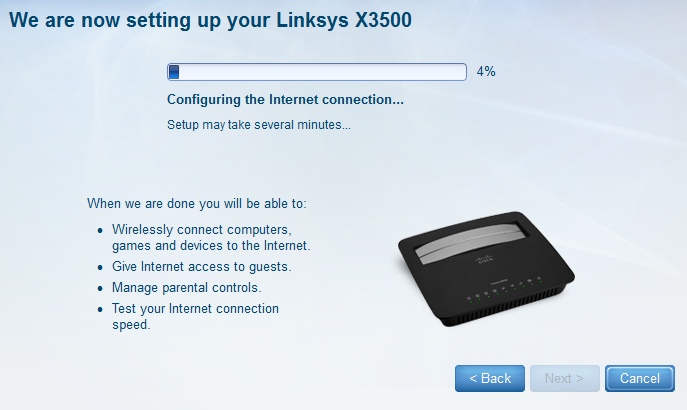Select the Wirelessly connect computers bullet item

211,237
